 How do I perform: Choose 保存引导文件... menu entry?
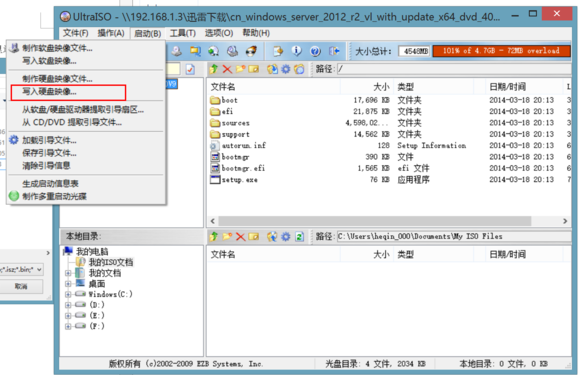pyautogui.click(x=86, y=153)
